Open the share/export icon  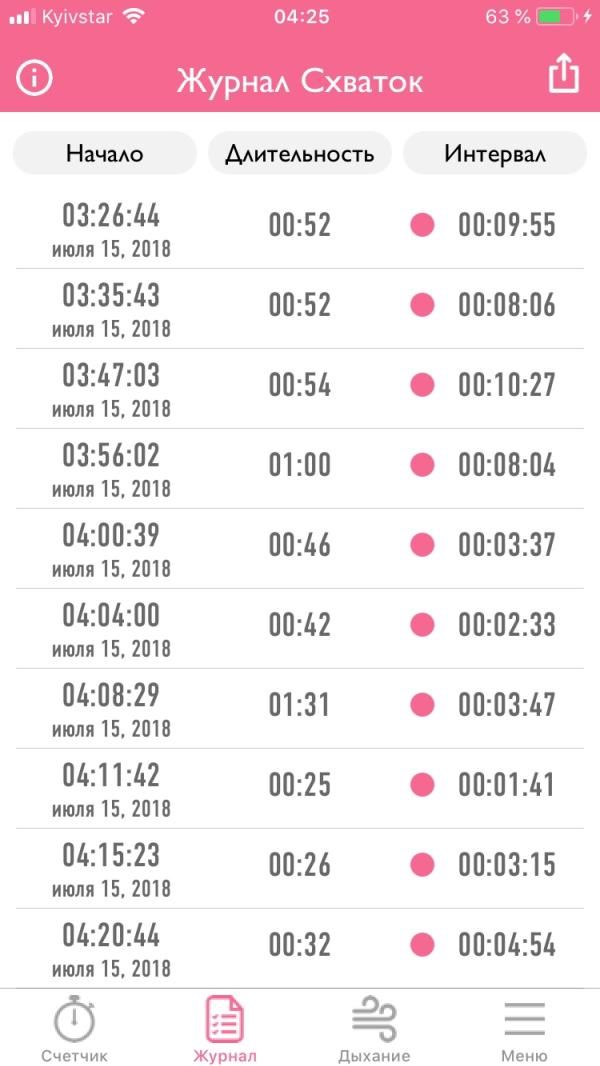point(564,73)
